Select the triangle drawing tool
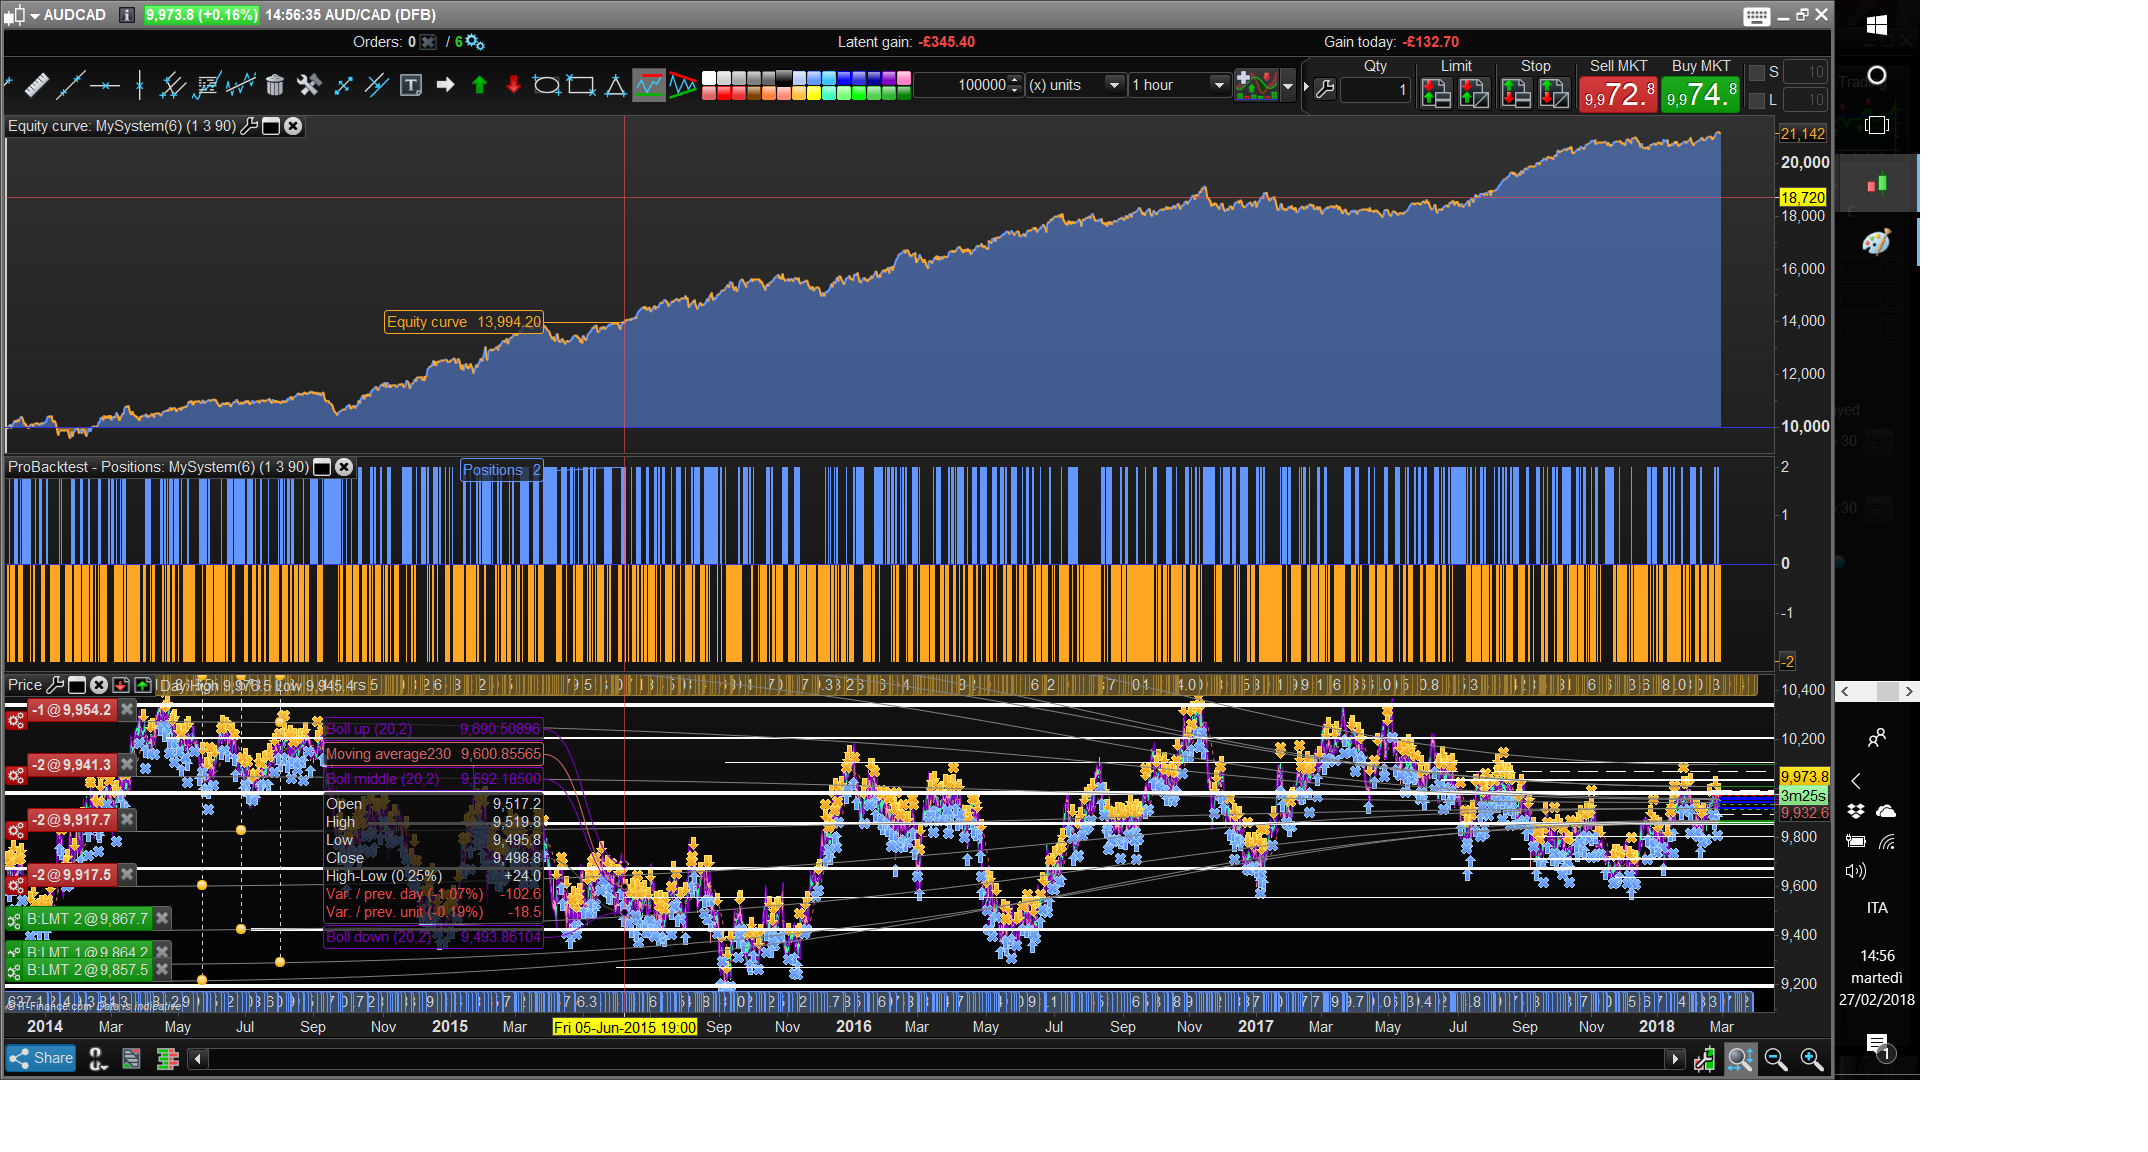 615,86
